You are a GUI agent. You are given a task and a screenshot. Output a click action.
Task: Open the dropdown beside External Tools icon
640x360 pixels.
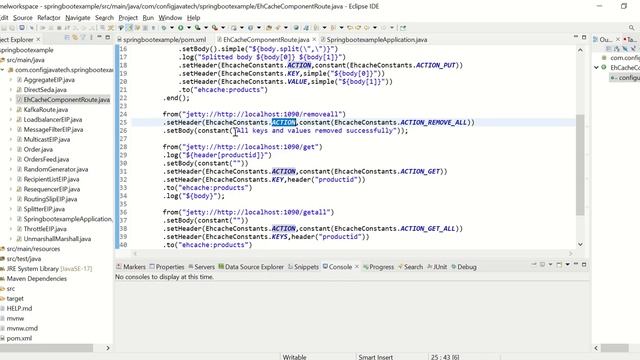pyautogui.click(x=223, y=28)
